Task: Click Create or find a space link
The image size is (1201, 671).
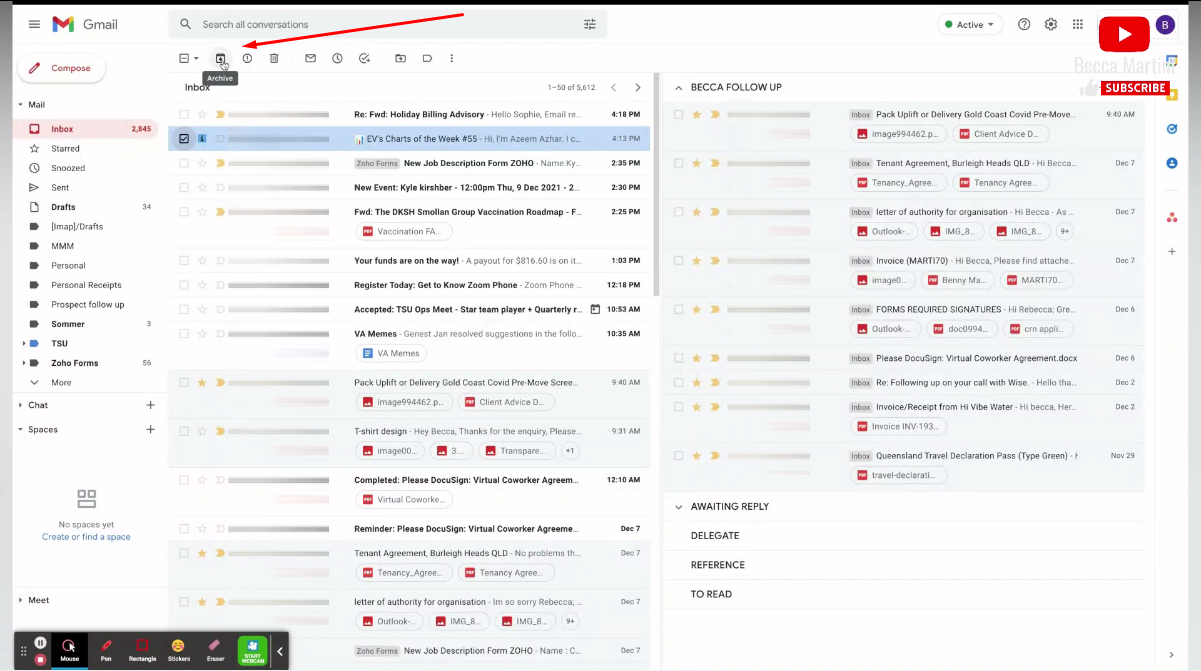Action: tap(86, 537)
